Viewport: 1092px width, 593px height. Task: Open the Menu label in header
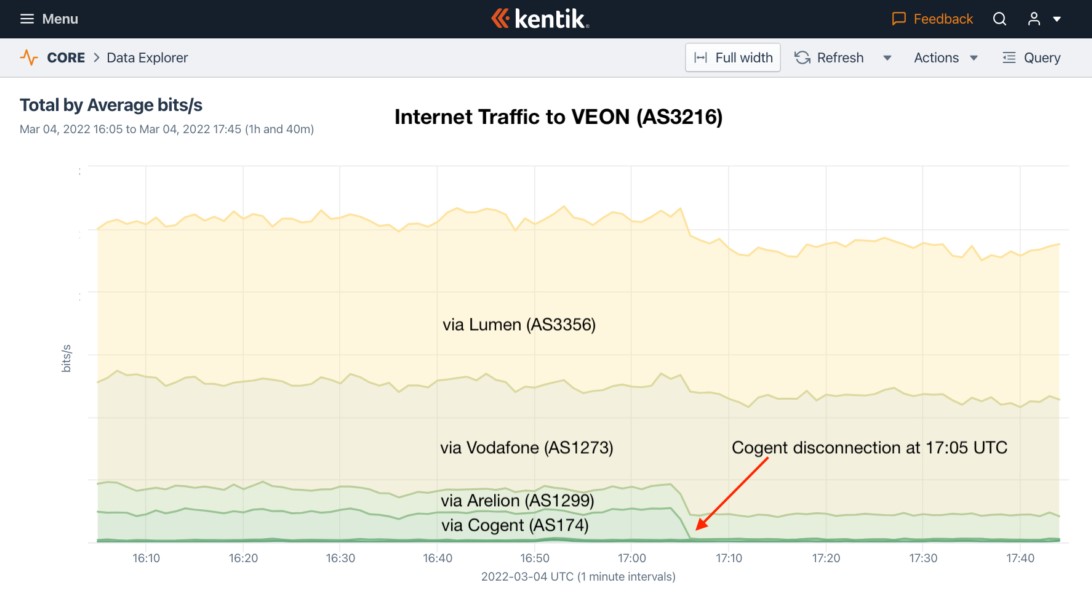[60, 19]
